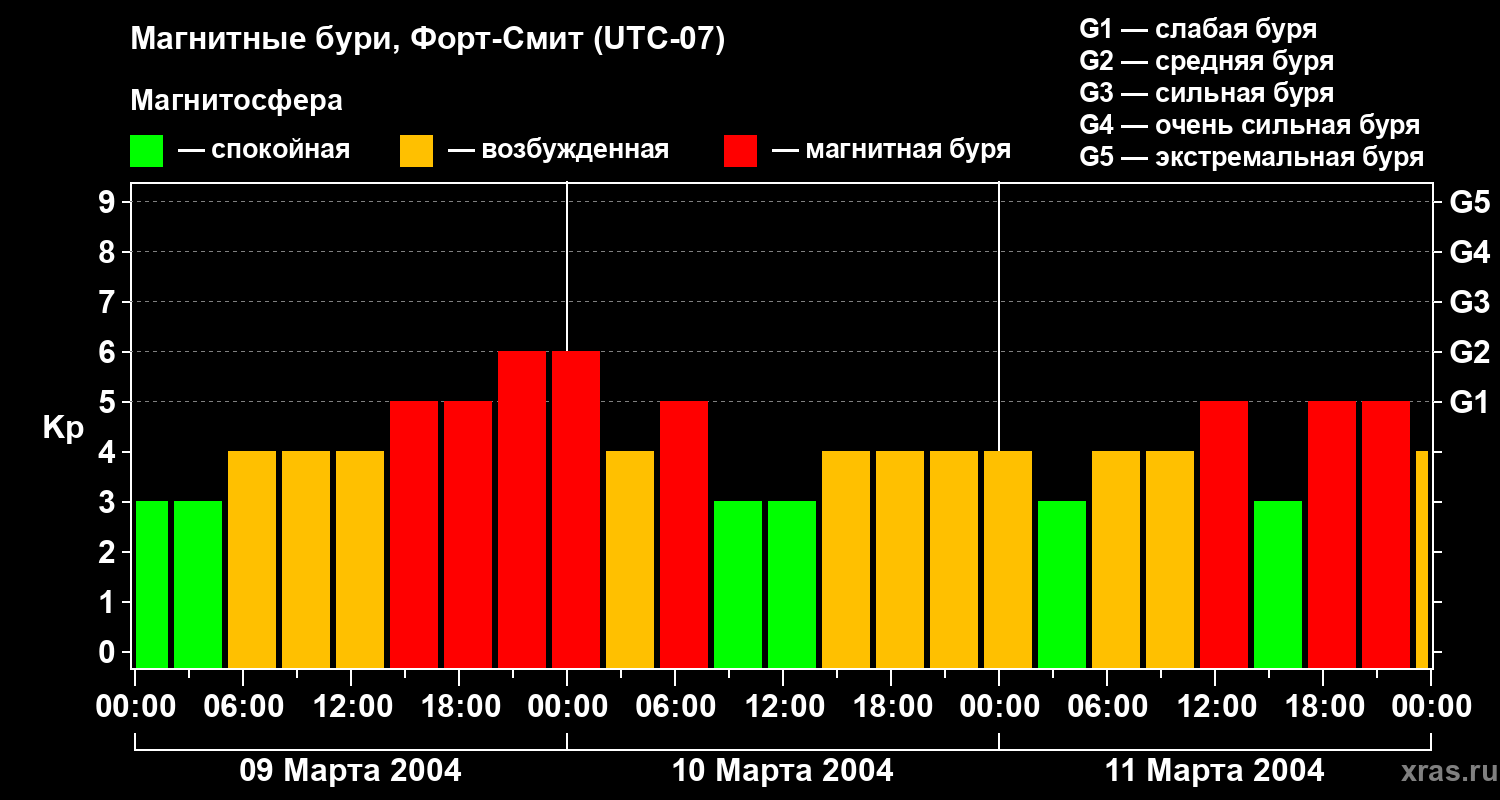This screenshot has height=800, width=1500.
Task: Click the green bar for 11 March 15:00–18:00
Action: [x=1278, y=585]
